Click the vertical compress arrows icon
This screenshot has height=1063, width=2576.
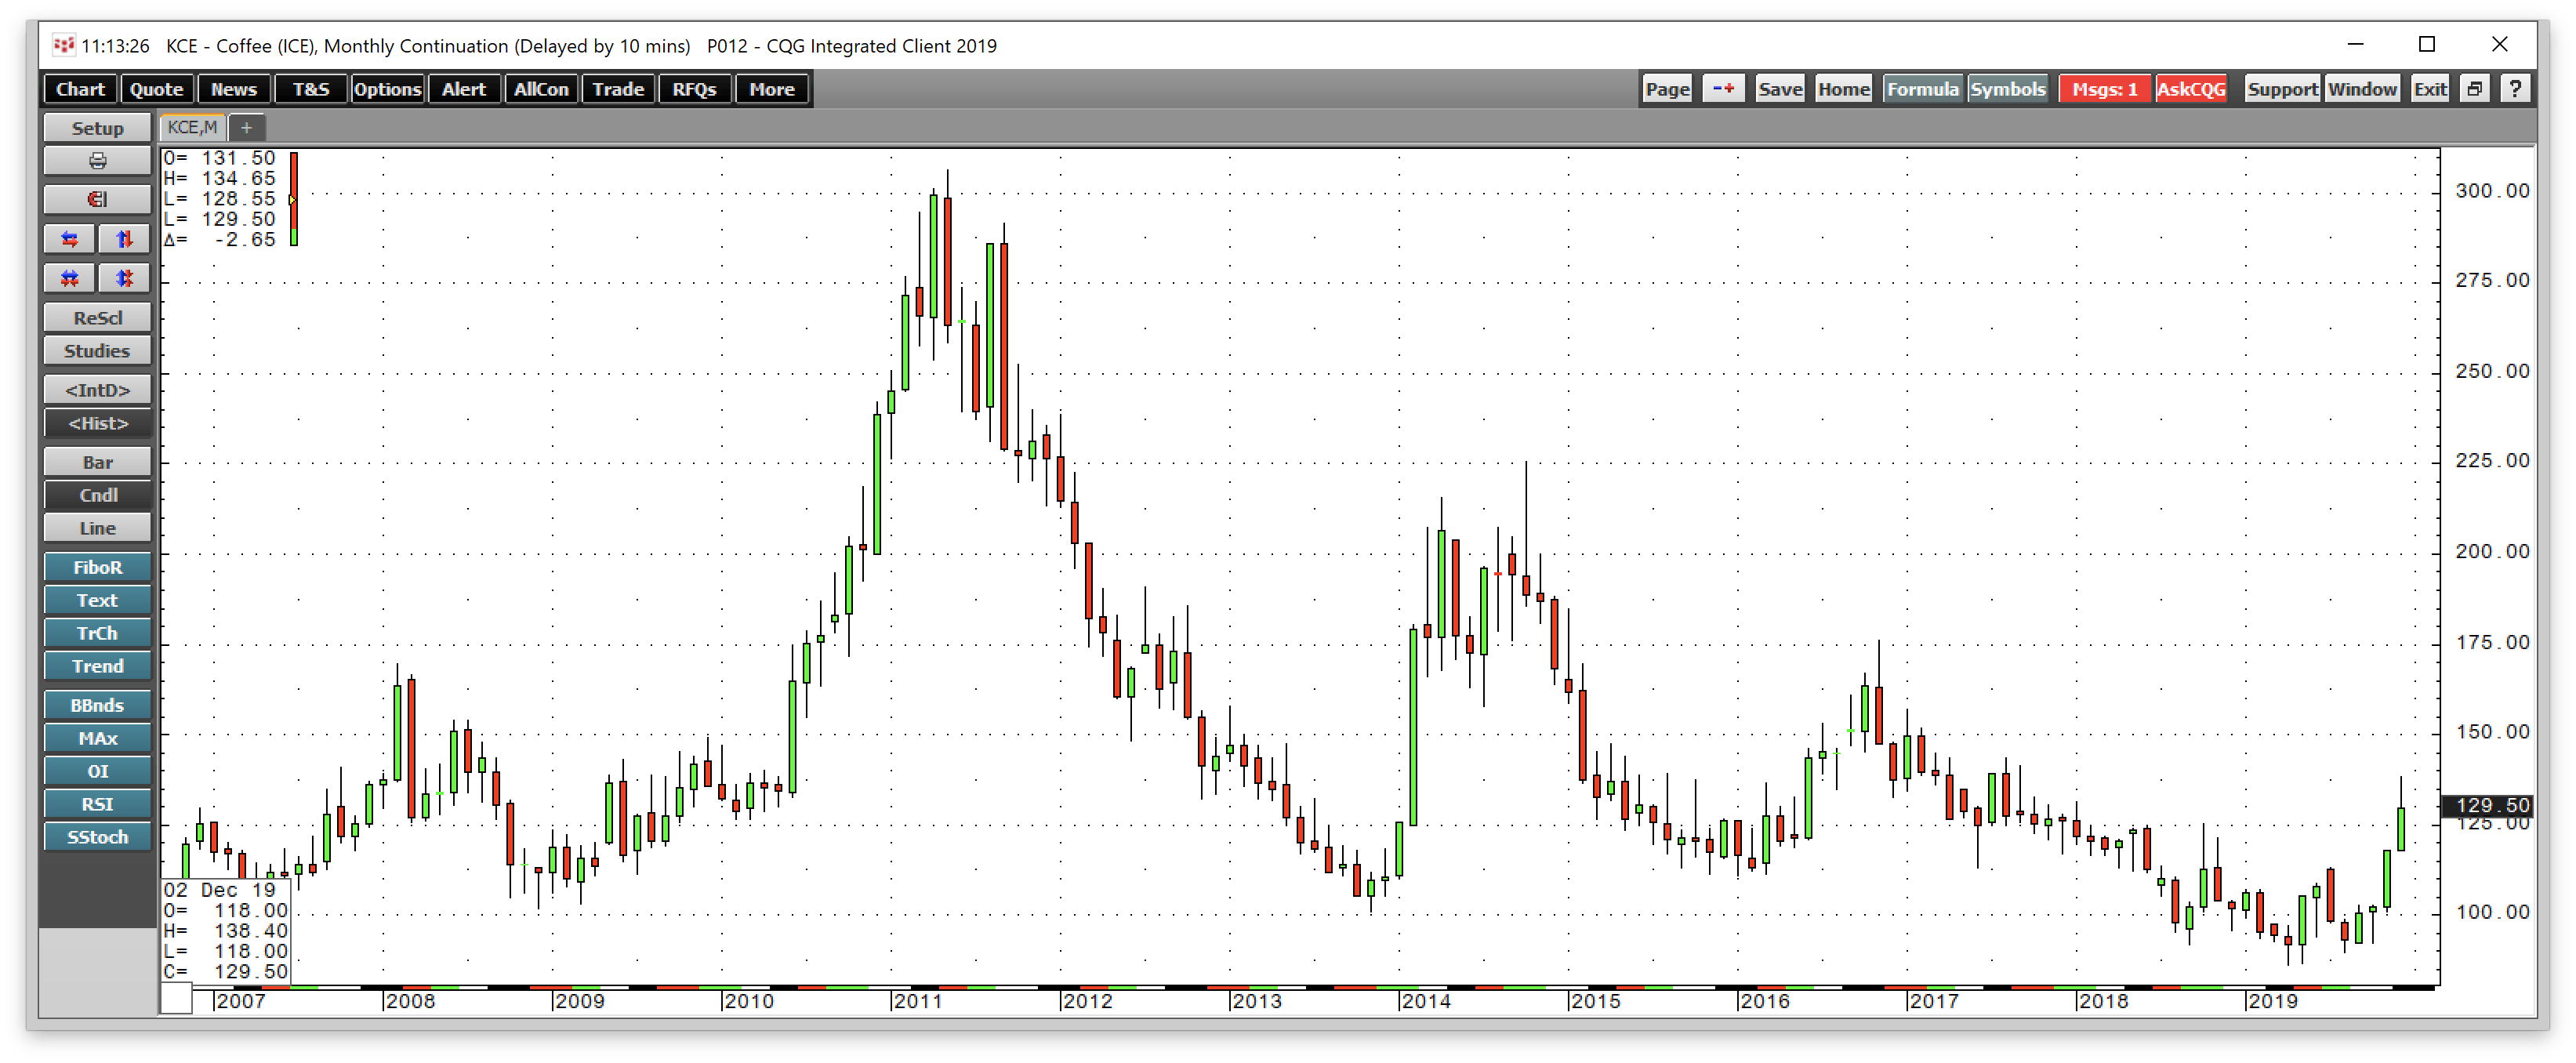click(124, 278)
